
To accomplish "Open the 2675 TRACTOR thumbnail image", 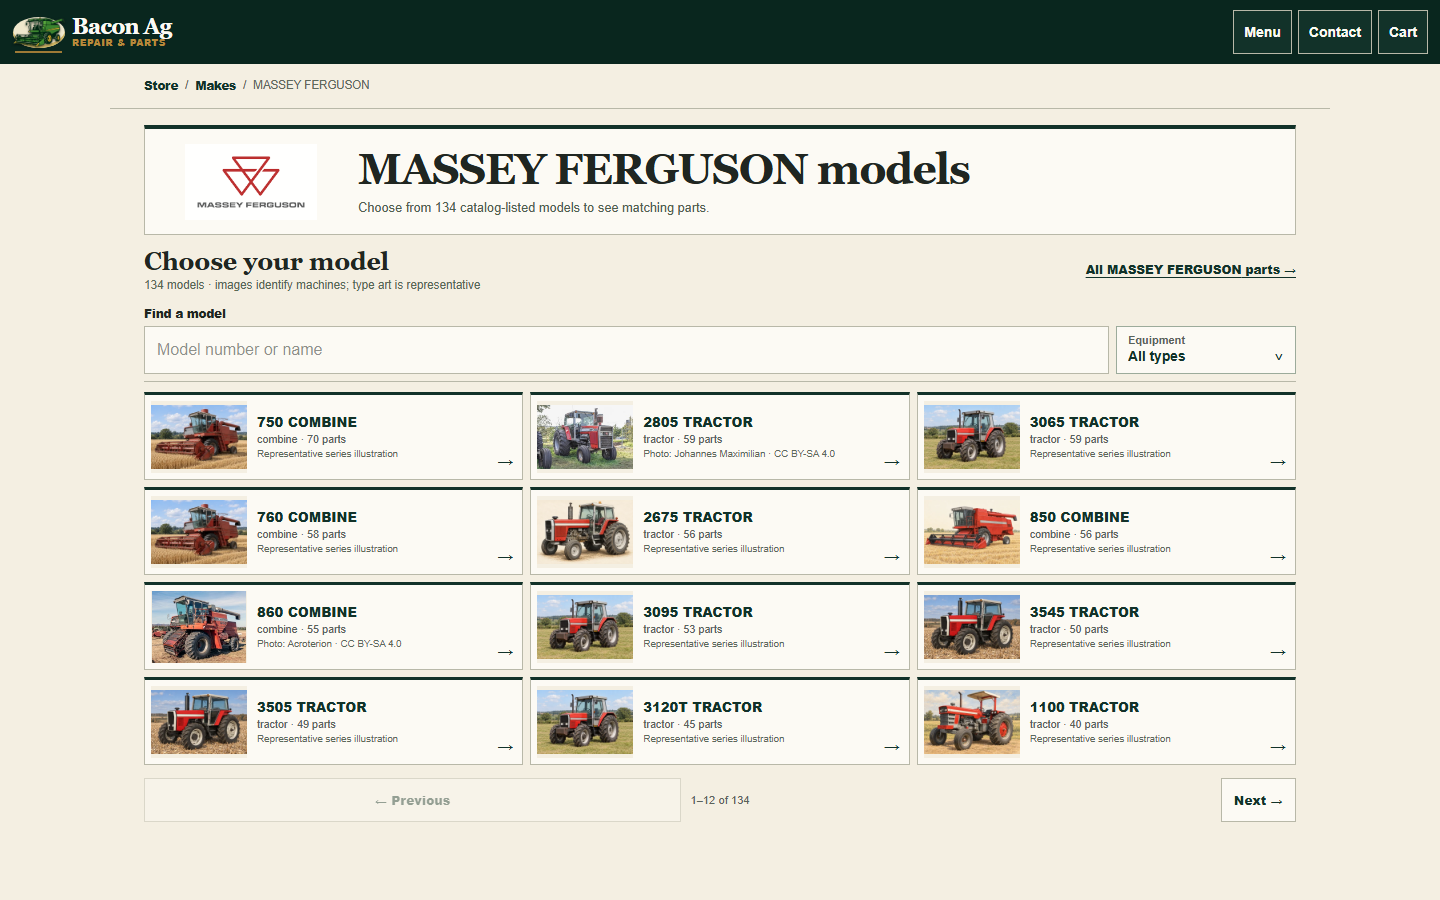I will tap(585, 532).
